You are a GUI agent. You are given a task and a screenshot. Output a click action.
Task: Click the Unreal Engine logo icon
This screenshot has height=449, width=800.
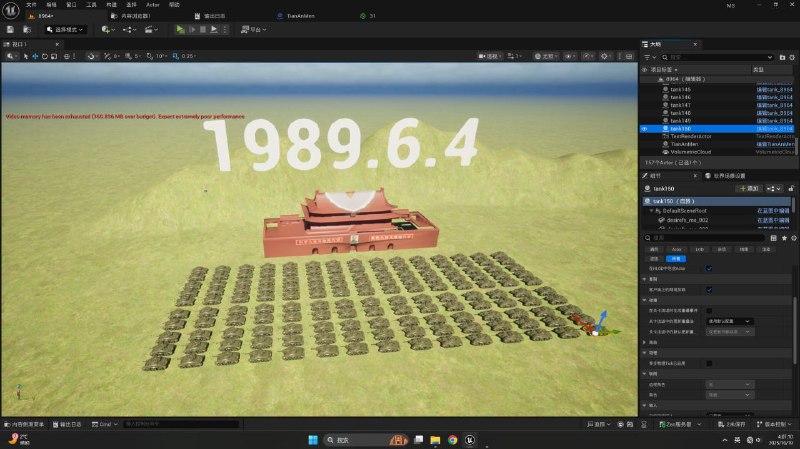10,7
